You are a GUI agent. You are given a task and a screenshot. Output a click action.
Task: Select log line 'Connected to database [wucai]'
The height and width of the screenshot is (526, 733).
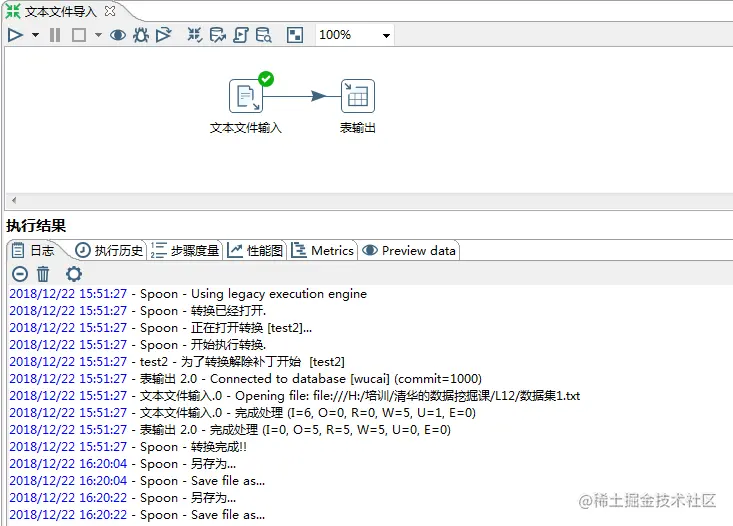(x=245, y=379)
